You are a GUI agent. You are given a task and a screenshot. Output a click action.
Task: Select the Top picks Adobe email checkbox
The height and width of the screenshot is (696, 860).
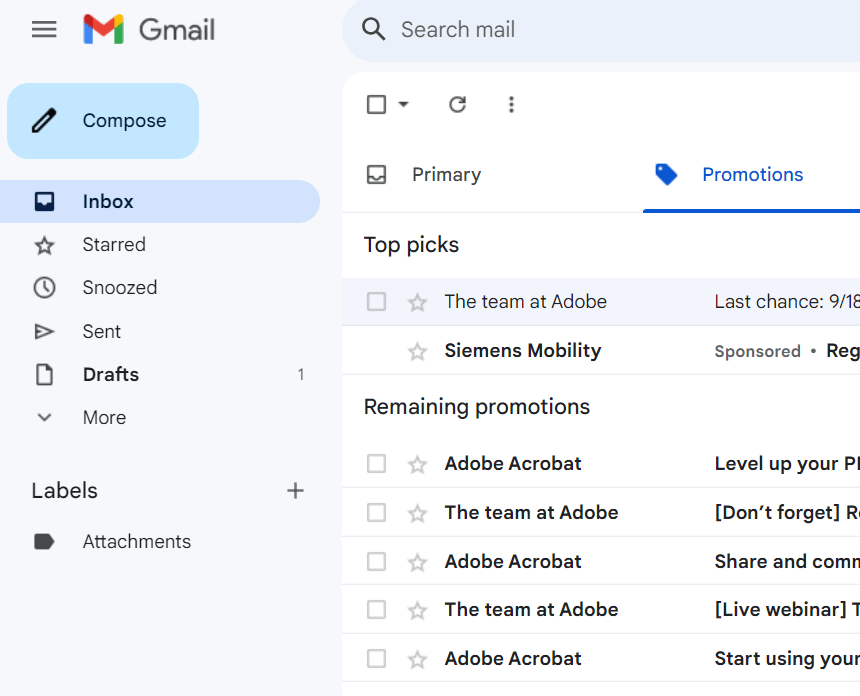click(x=376, y=302)
